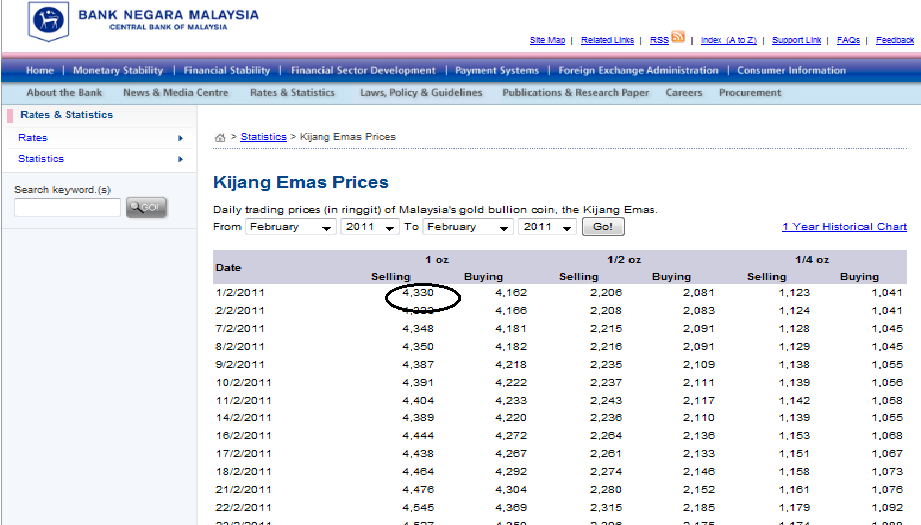
Task: Click the Go! button
Action: coord(603,227)
